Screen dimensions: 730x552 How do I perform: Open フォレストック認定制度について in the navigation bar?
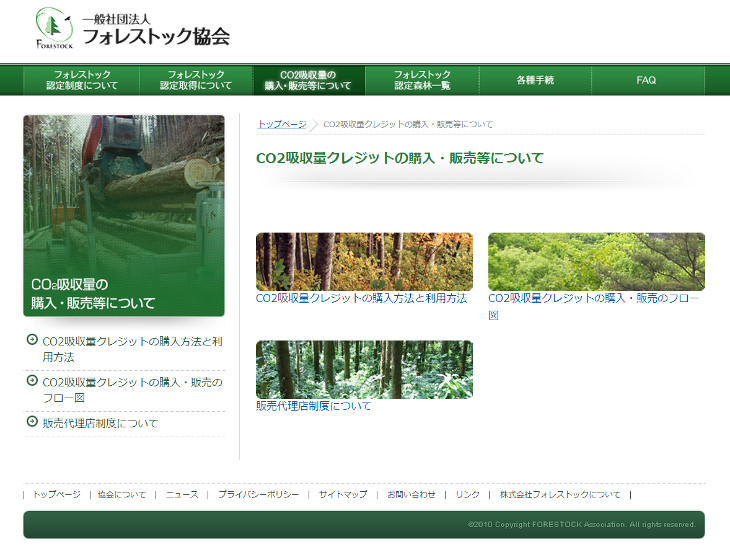coord(82,80)
